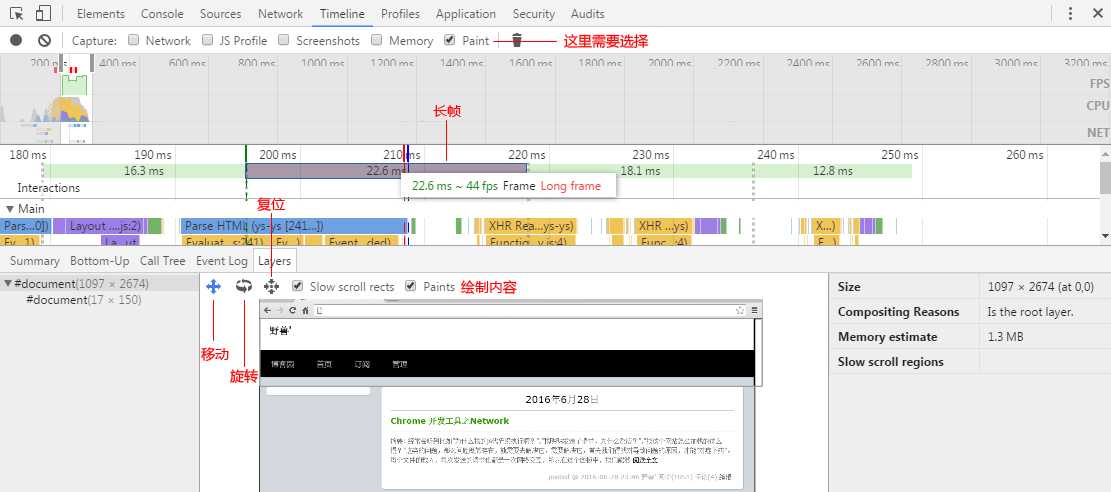Toggle the Slow scroll rects checkbox
This screenshot has height=492, width=1111.
(x=298, y=286)
